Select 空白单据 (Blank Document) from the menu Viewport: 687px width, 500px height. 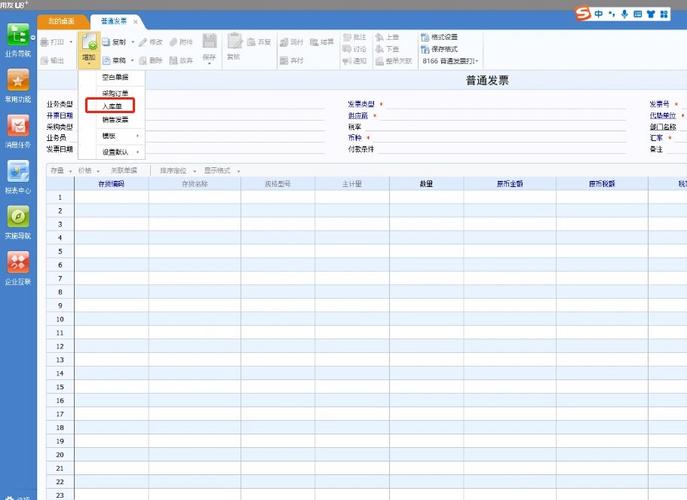coord(115,77)
